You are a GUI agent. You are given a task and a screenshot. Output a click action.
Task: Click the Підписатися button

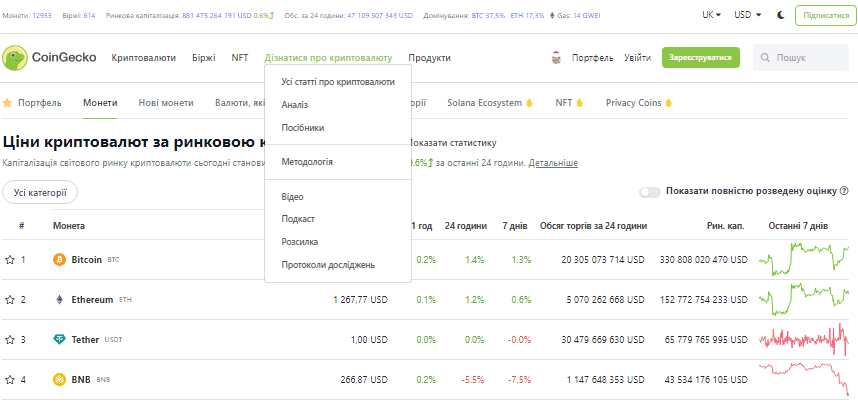[x=826, y=15]
